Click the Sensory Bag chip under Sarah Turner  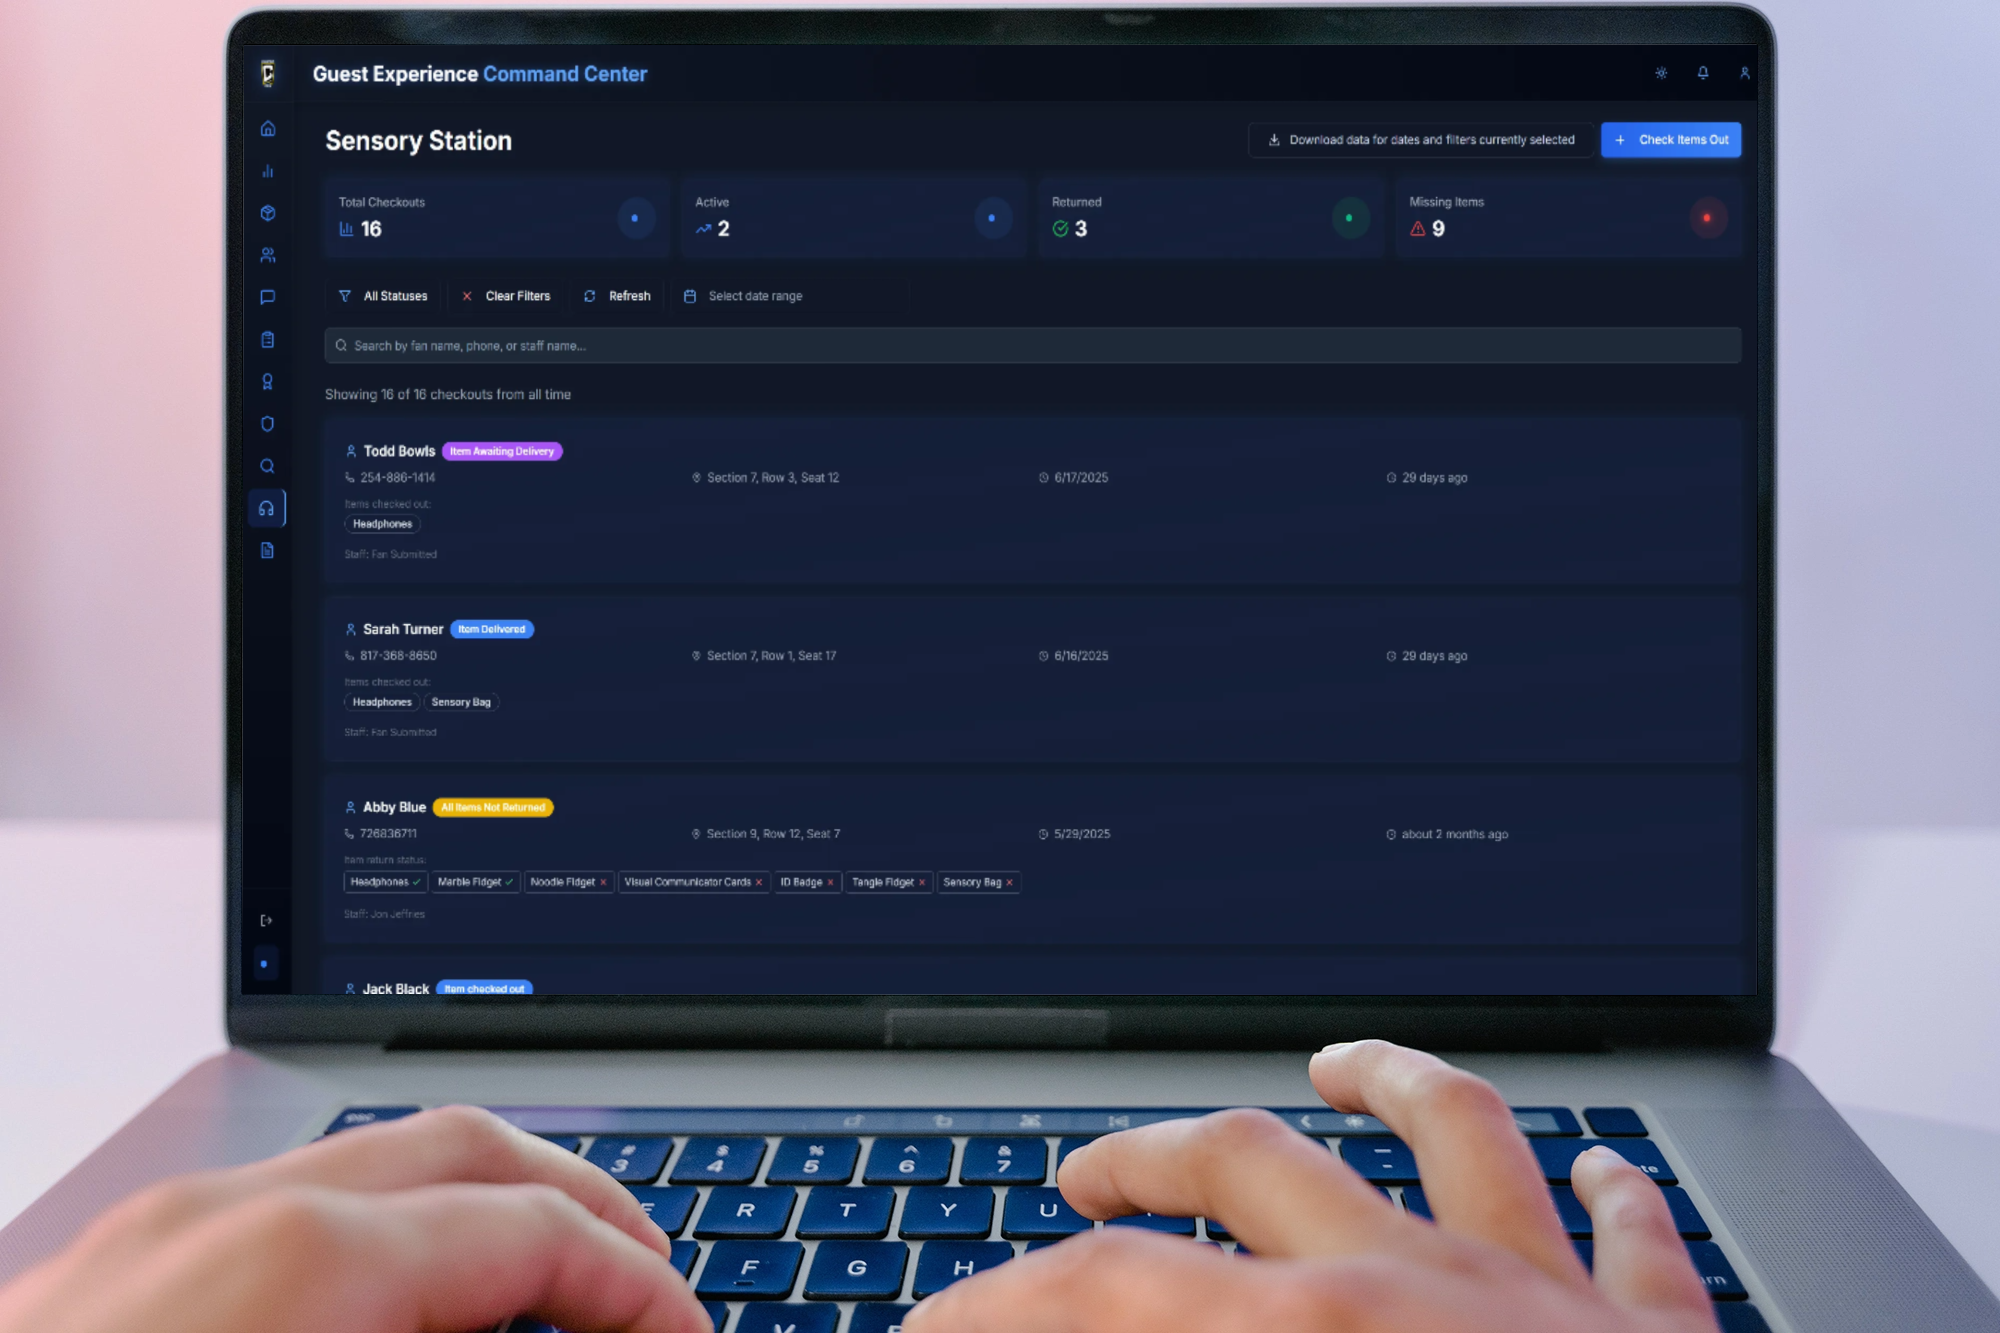(x=461, y=702)
